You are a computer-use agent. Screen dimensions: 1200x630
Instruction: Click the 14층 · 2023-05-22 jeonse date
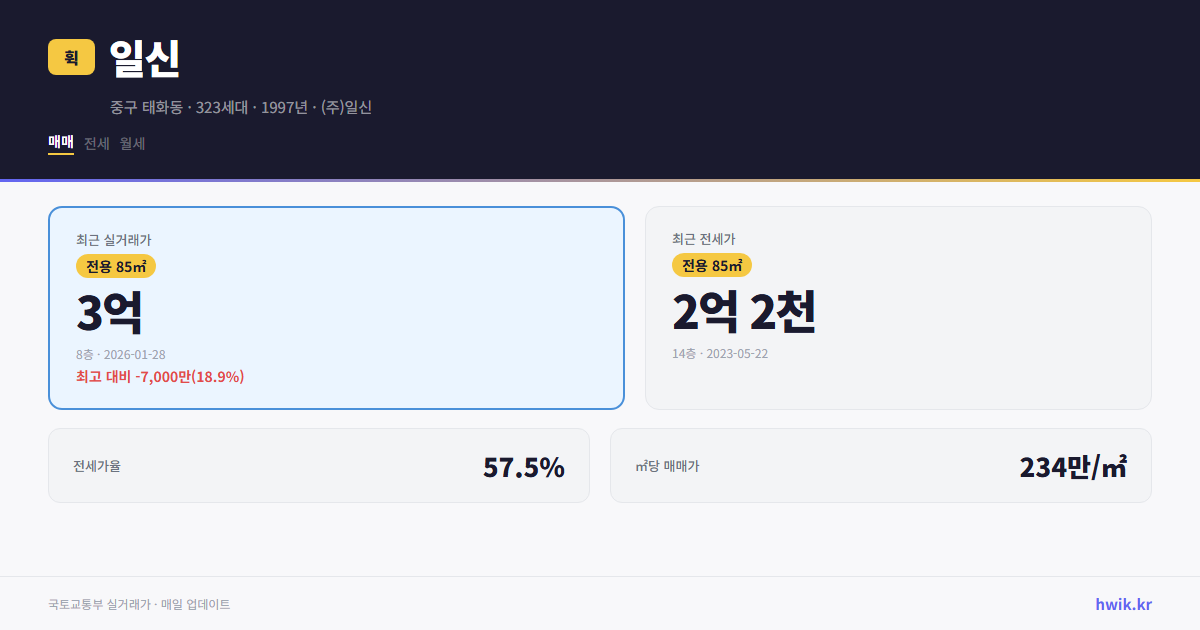[722, 353]
